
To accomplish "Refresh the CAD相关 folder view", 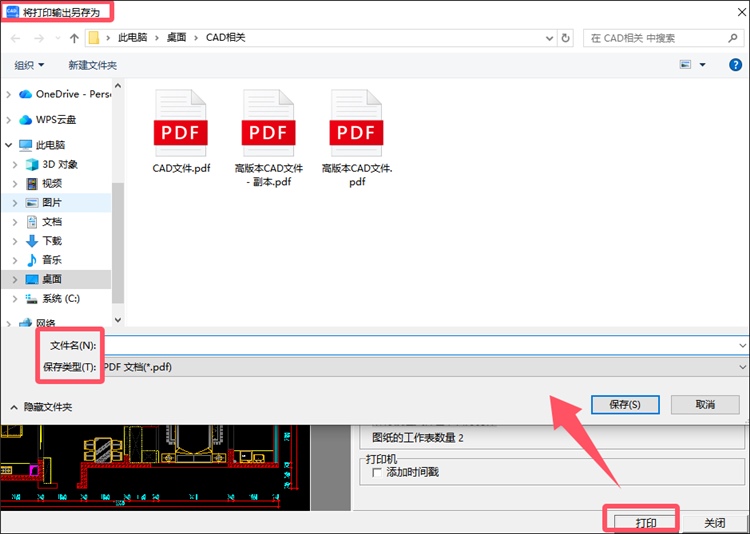I will point(566,38).
